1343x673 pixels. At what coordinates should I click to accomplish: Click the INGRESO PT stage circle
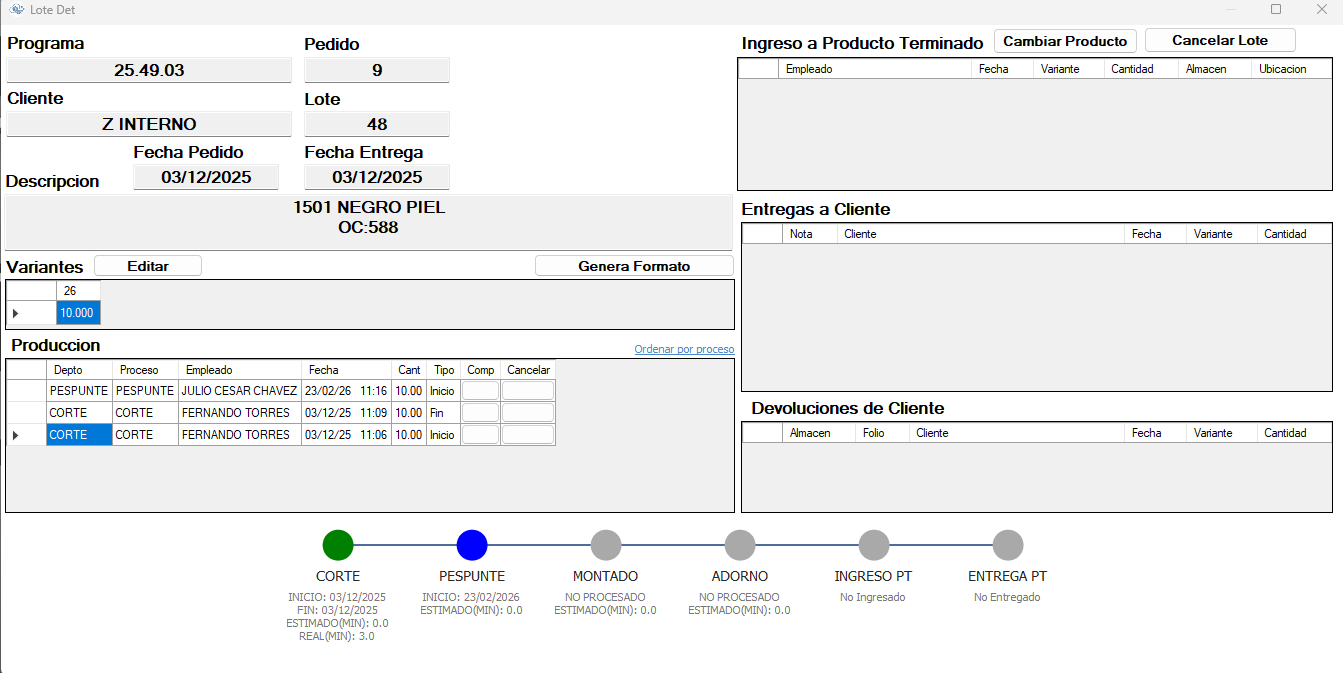874,545
